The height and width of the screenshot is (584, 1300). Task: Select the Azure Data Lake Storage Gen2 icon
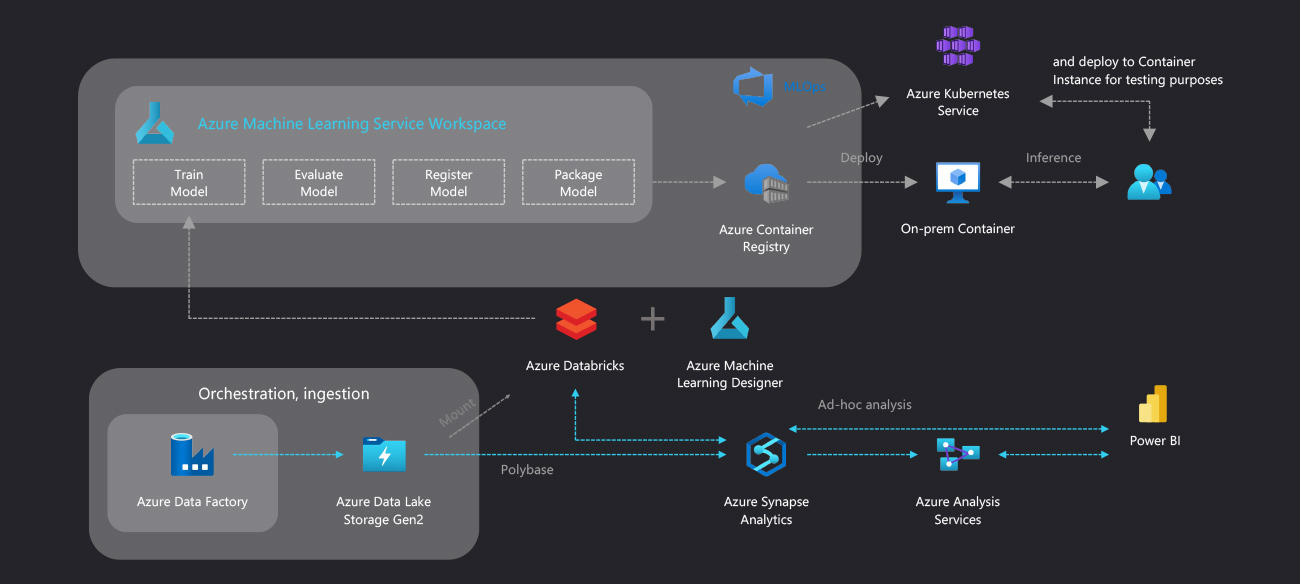pos(384,455)
